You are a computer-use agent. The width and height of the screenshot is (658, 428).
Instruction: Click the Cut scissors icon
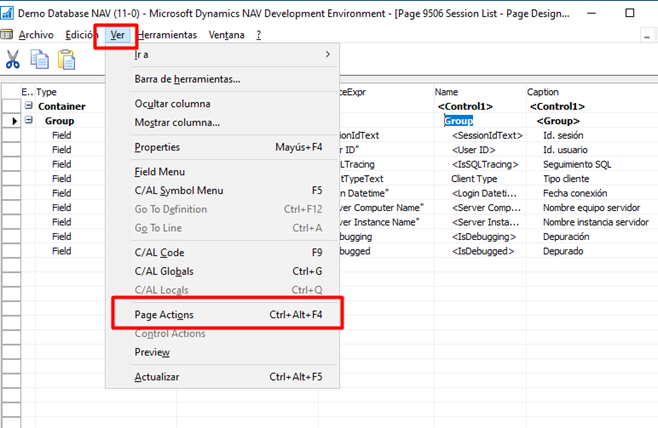13,59
